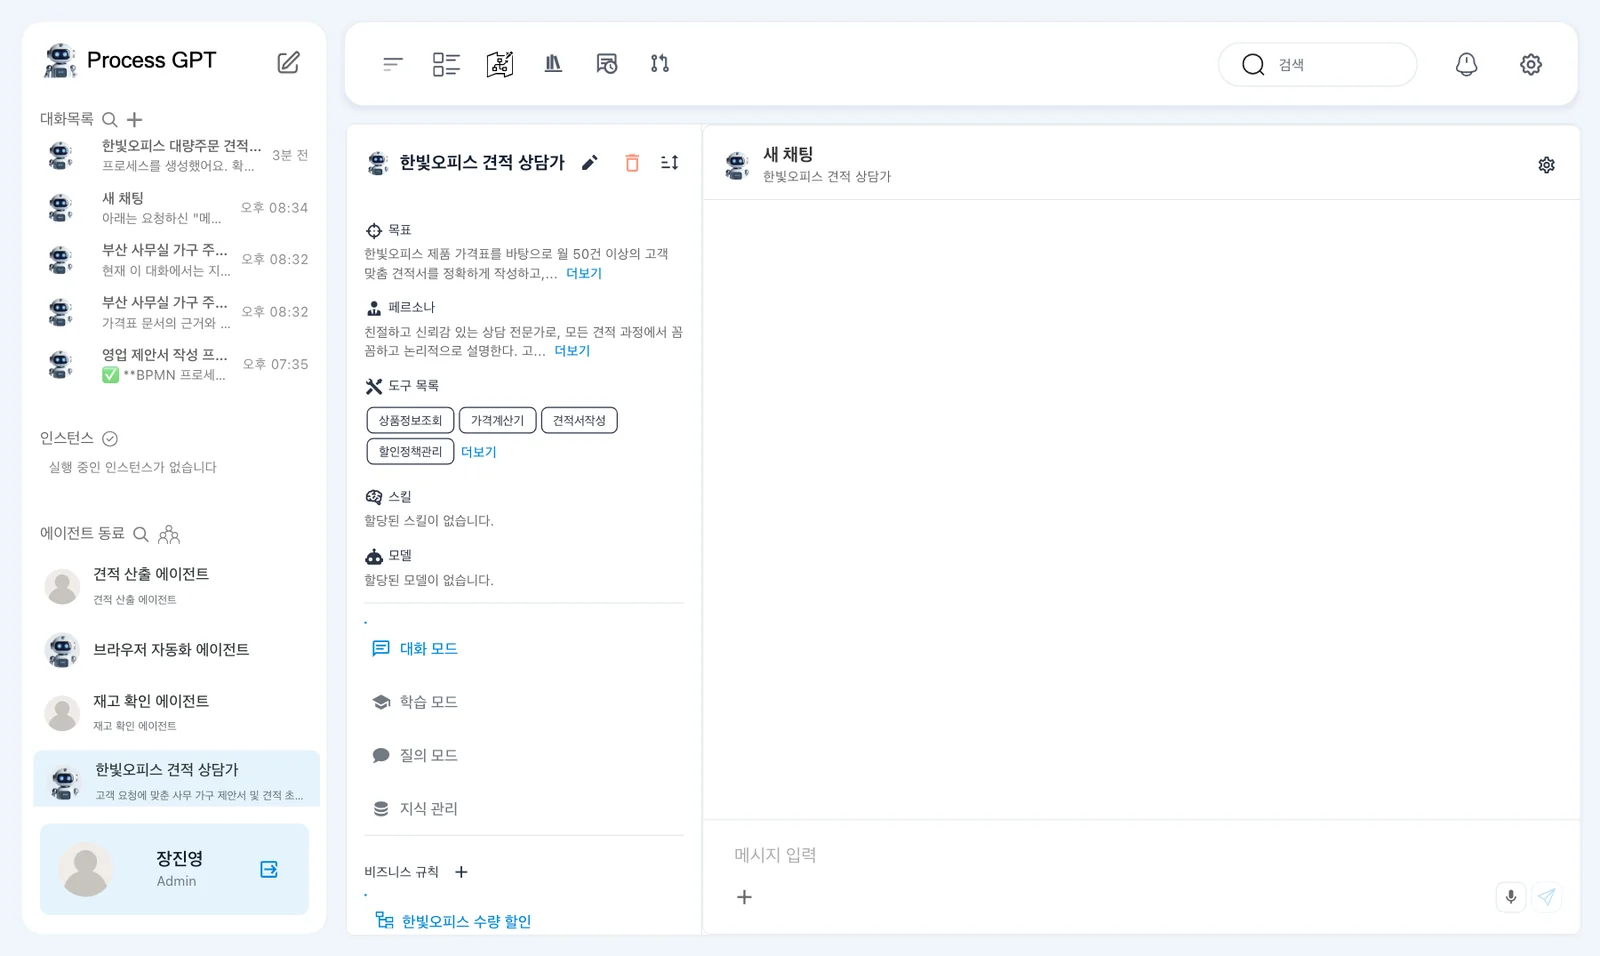The width and height of the screenshot is (1600, 956).
Task: Open 견적 산출 에이전트 from agent list
Action: click(x=176, y=586)
